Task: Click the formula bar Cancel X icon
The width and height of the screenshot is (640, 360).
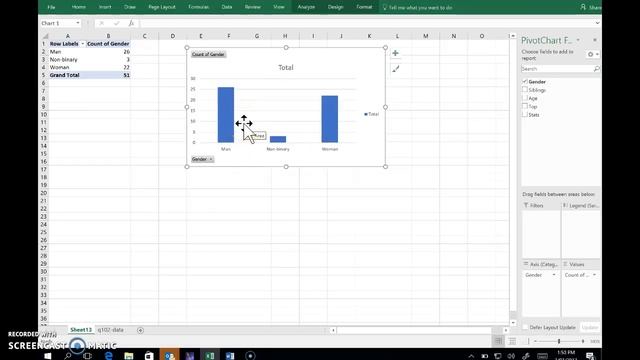Action: pos(102,23)
